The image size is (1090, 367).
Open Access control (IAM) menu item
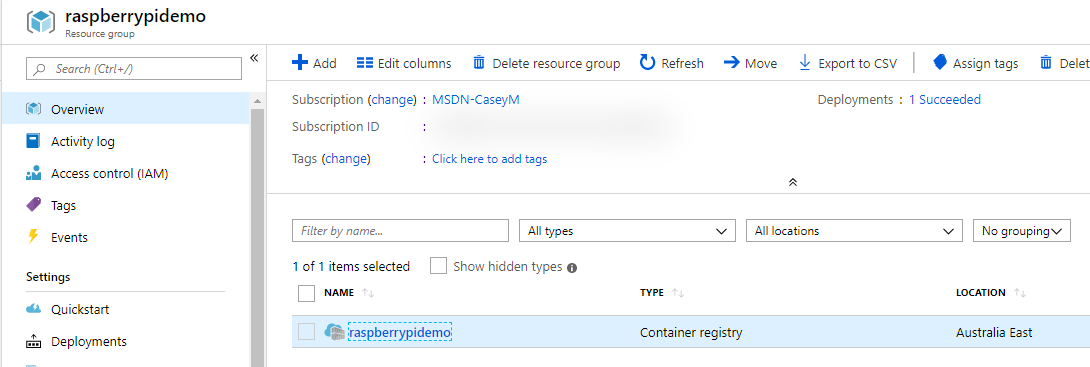point(125,173)
